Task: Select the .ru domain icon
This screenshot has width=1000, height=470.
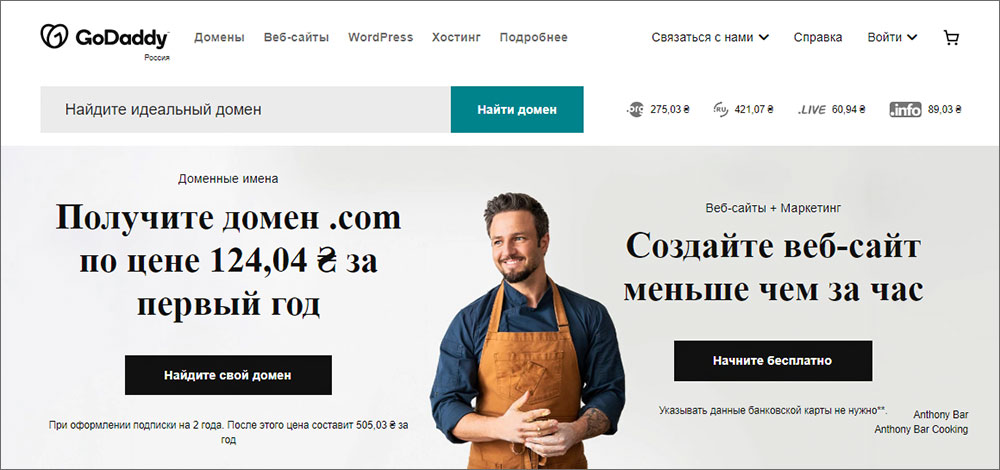Action: coord(720,109)
